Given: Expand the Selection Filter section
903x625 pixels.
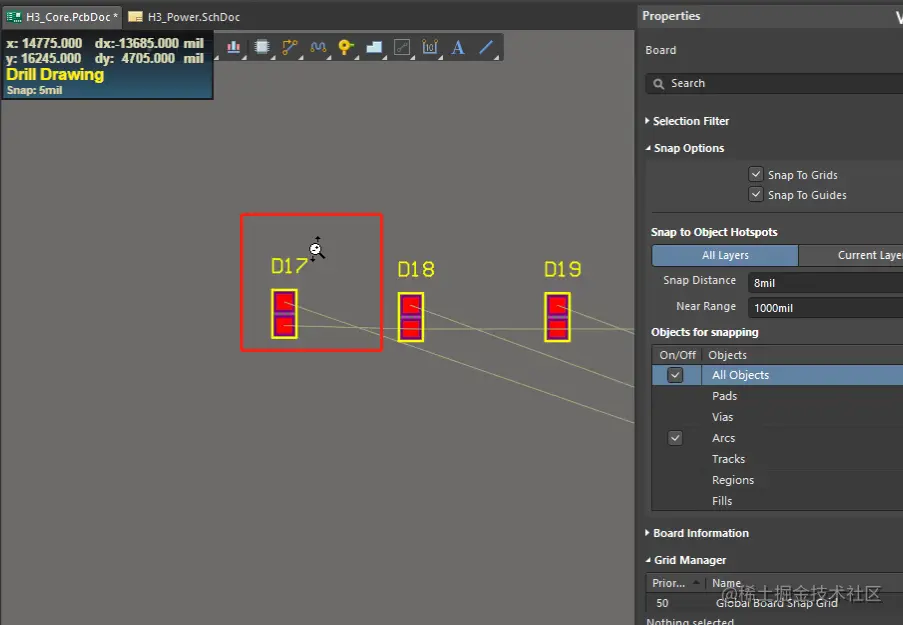Looking at the screenshot, I should click(647, 121).
